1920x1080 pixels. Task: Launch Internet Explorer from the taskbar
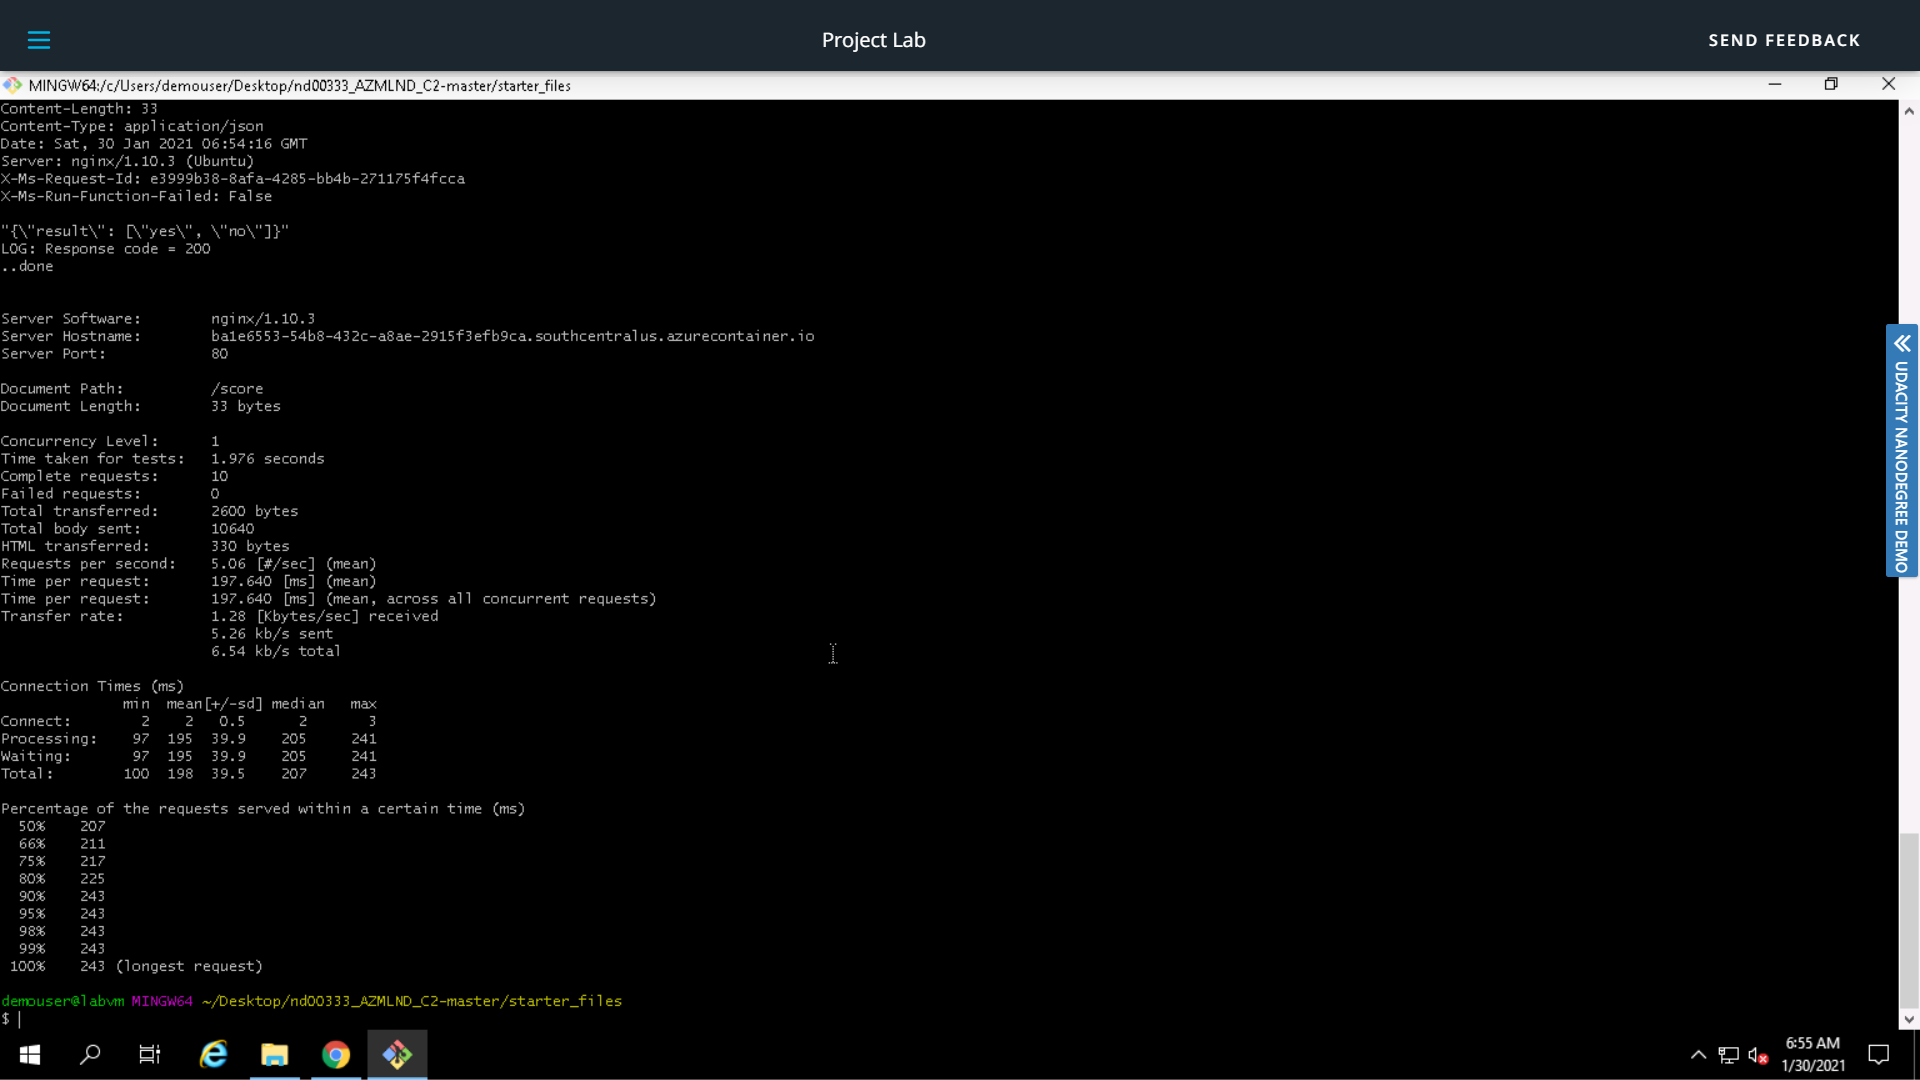213,1055
